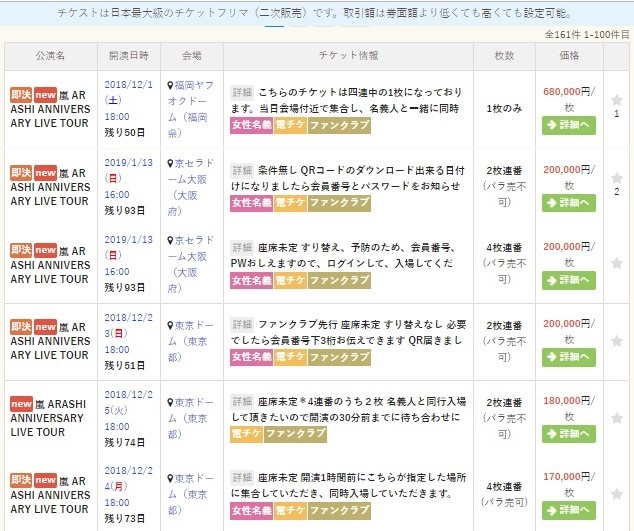Click the 東京ドーム venue for 2018/12/25
Screen dimensions: 634x531
tap(190, 418)
